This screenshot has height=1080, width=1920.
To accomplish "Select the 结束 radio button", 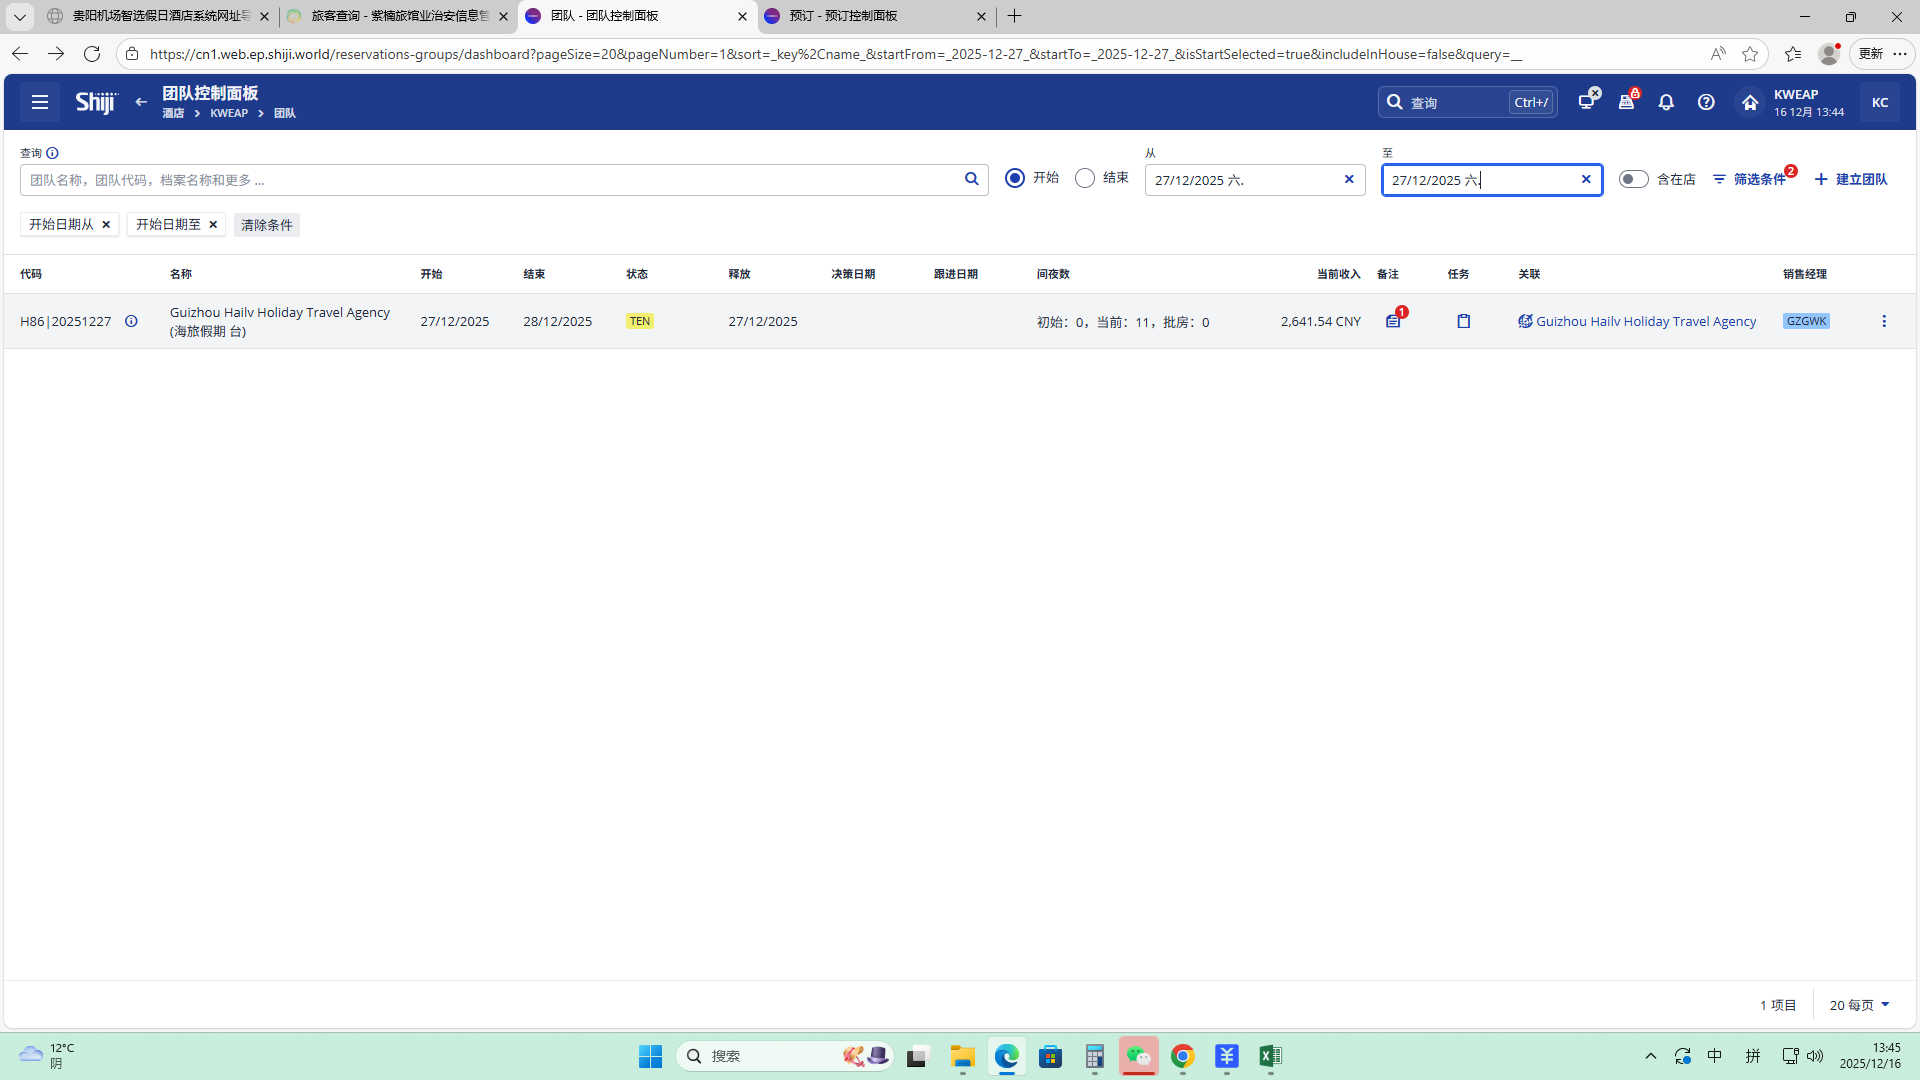I will pos(1085,178).
